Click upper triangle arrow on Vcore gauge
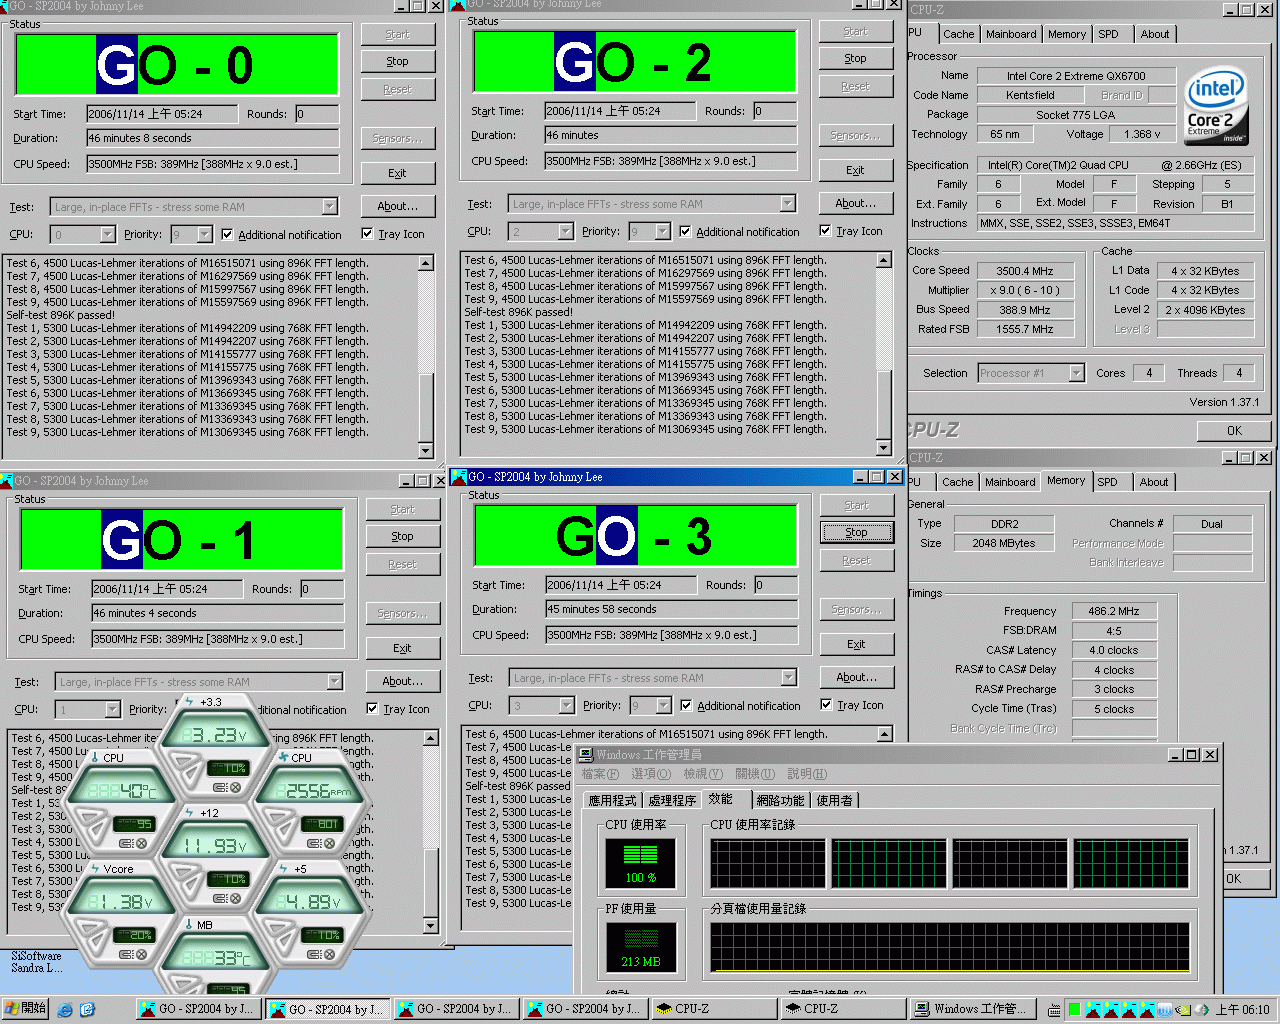This screenshot has width=1280, height=1024. [x=90, y=927]
